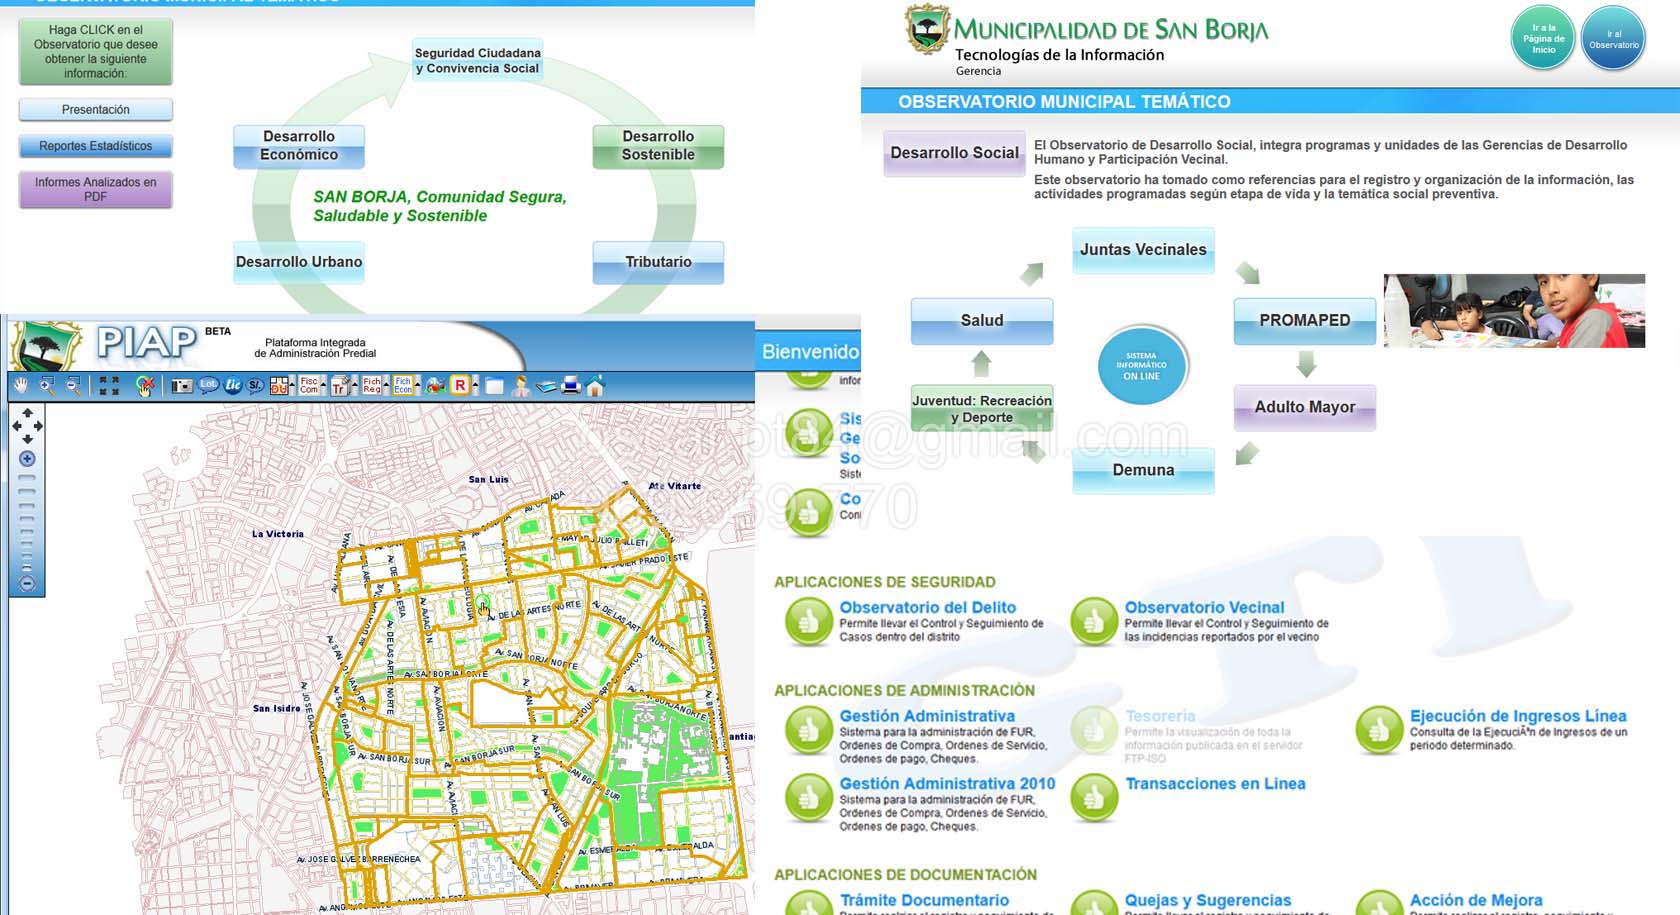The image size is (1680, 915).
Task: Open the Salud box
Action: point(982,321)
